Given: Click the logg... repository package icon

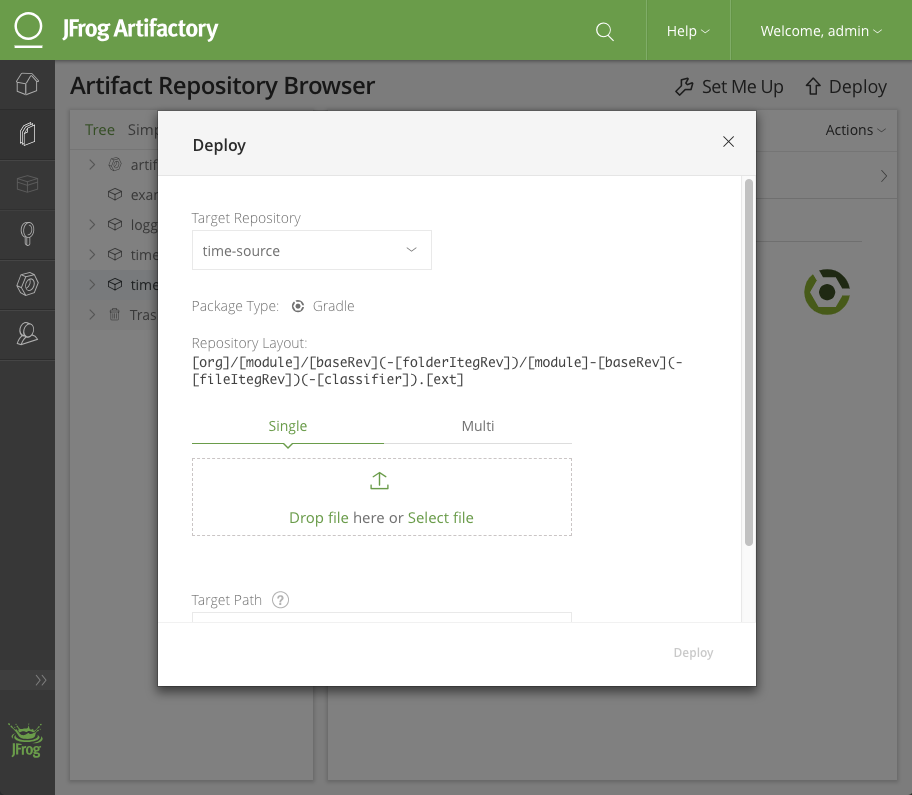Looking at the screenshot, I should [115, 224].
